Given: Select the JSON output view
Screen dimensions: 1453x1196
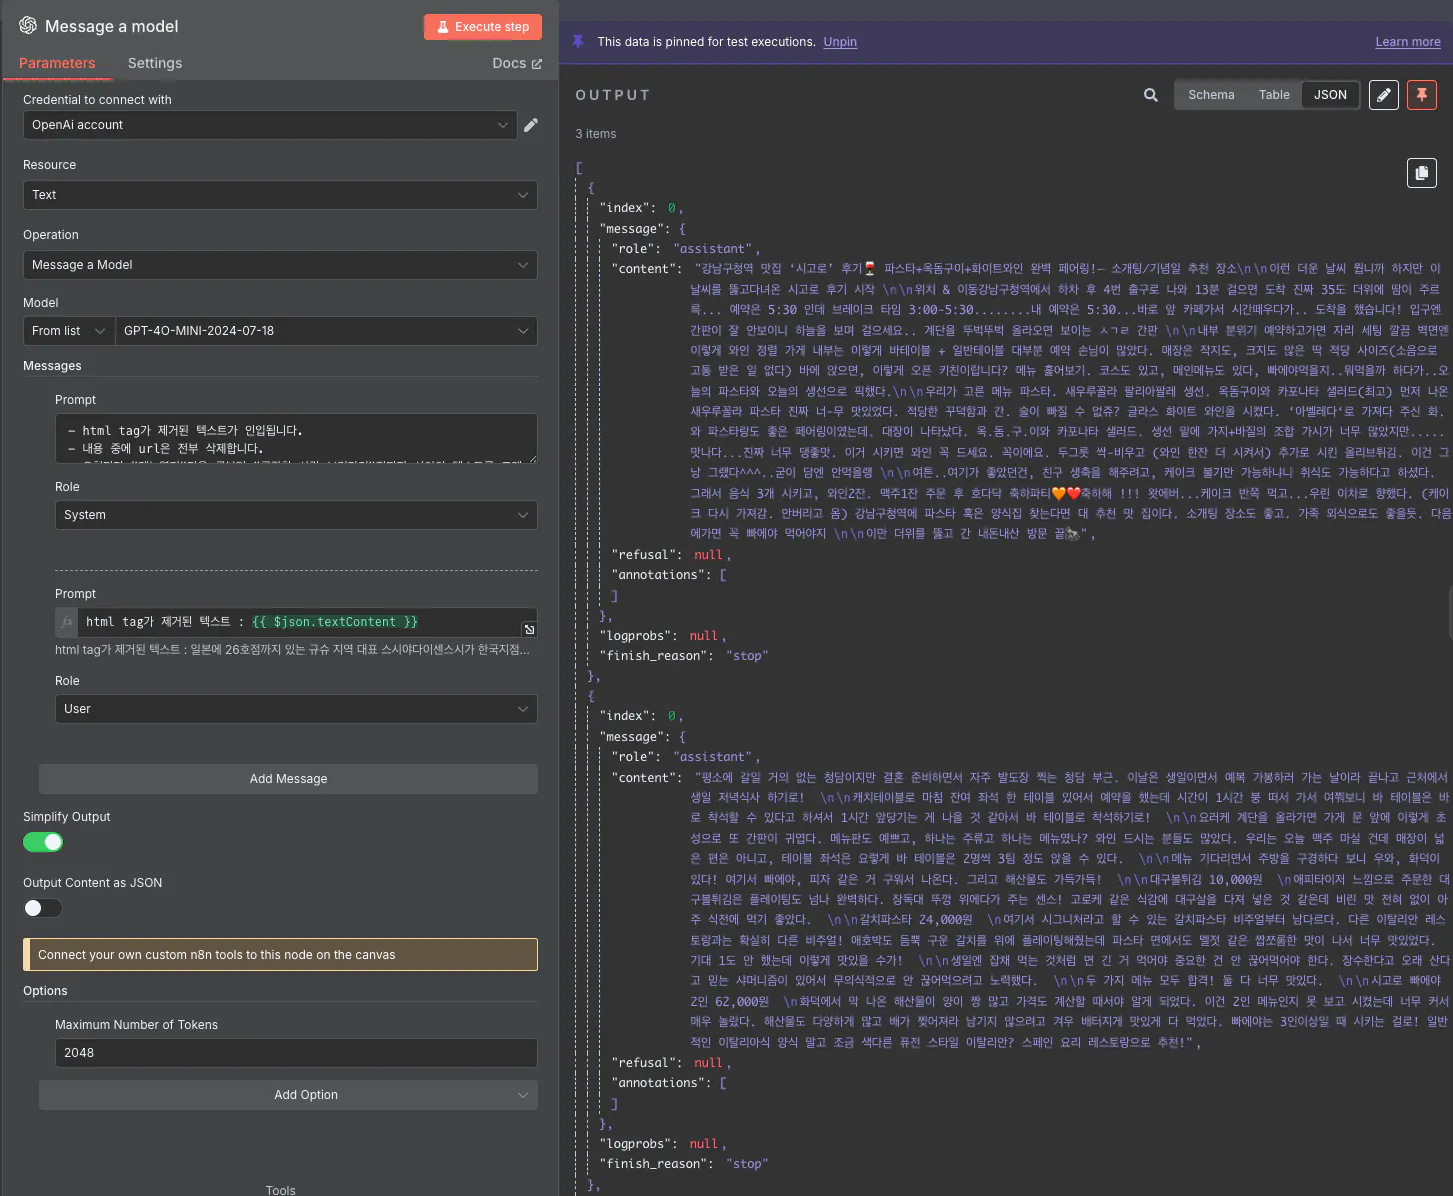Looking at the screenshot, I should [x=1330, y=95].
